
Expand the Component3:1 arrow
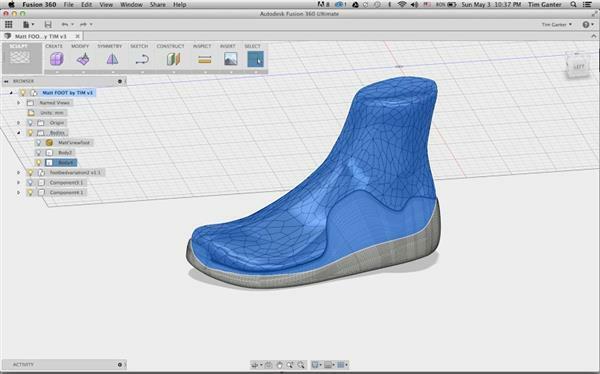18,183
